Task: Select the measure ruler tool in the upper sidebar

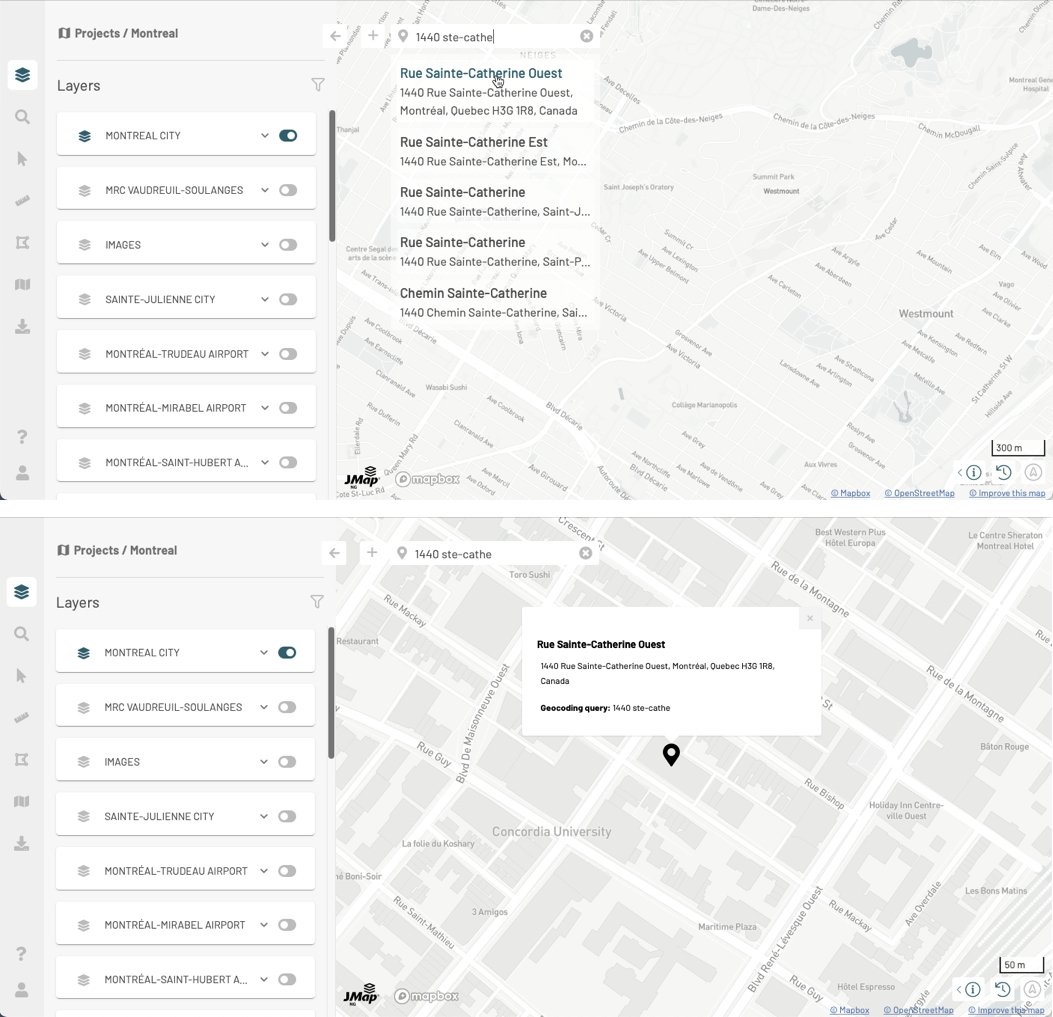Action: click(22, 201)
